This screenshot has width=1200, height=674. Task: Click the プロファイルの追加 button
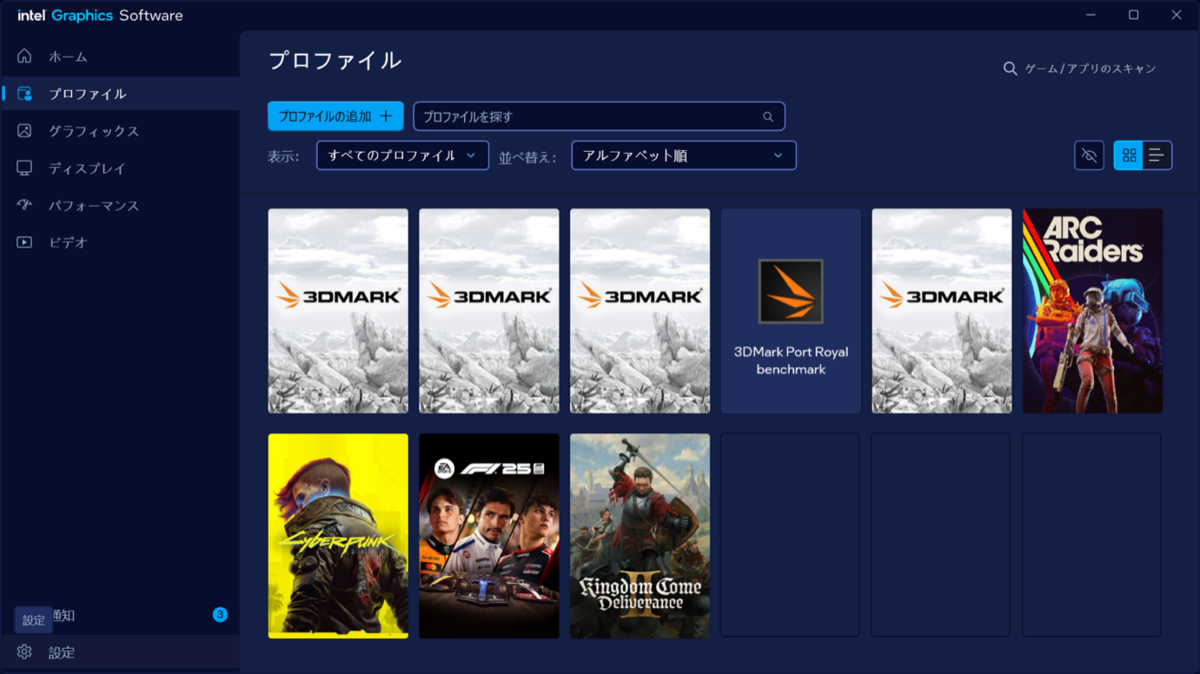(x=335, y=116)
